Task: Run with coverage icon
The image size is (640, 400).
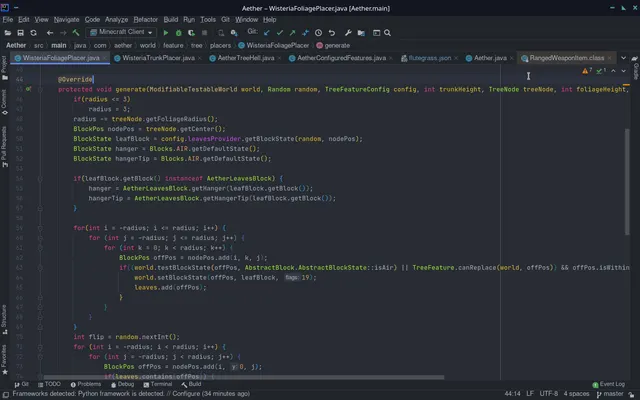Action: tap(191, 33)
